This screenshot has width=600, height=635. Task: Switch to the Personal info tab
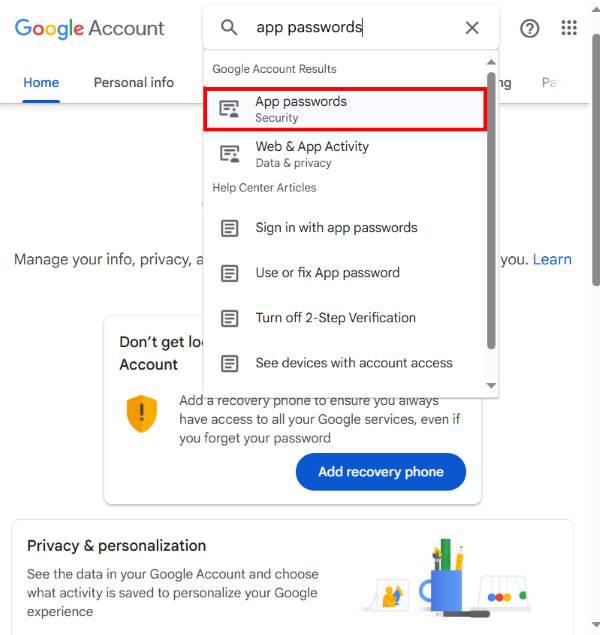(134, 83)
